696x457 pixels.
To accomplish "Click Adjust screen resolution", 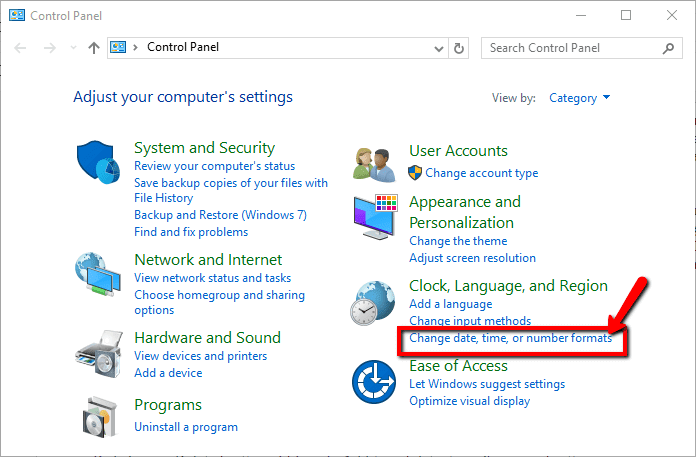I will [472, 258].
